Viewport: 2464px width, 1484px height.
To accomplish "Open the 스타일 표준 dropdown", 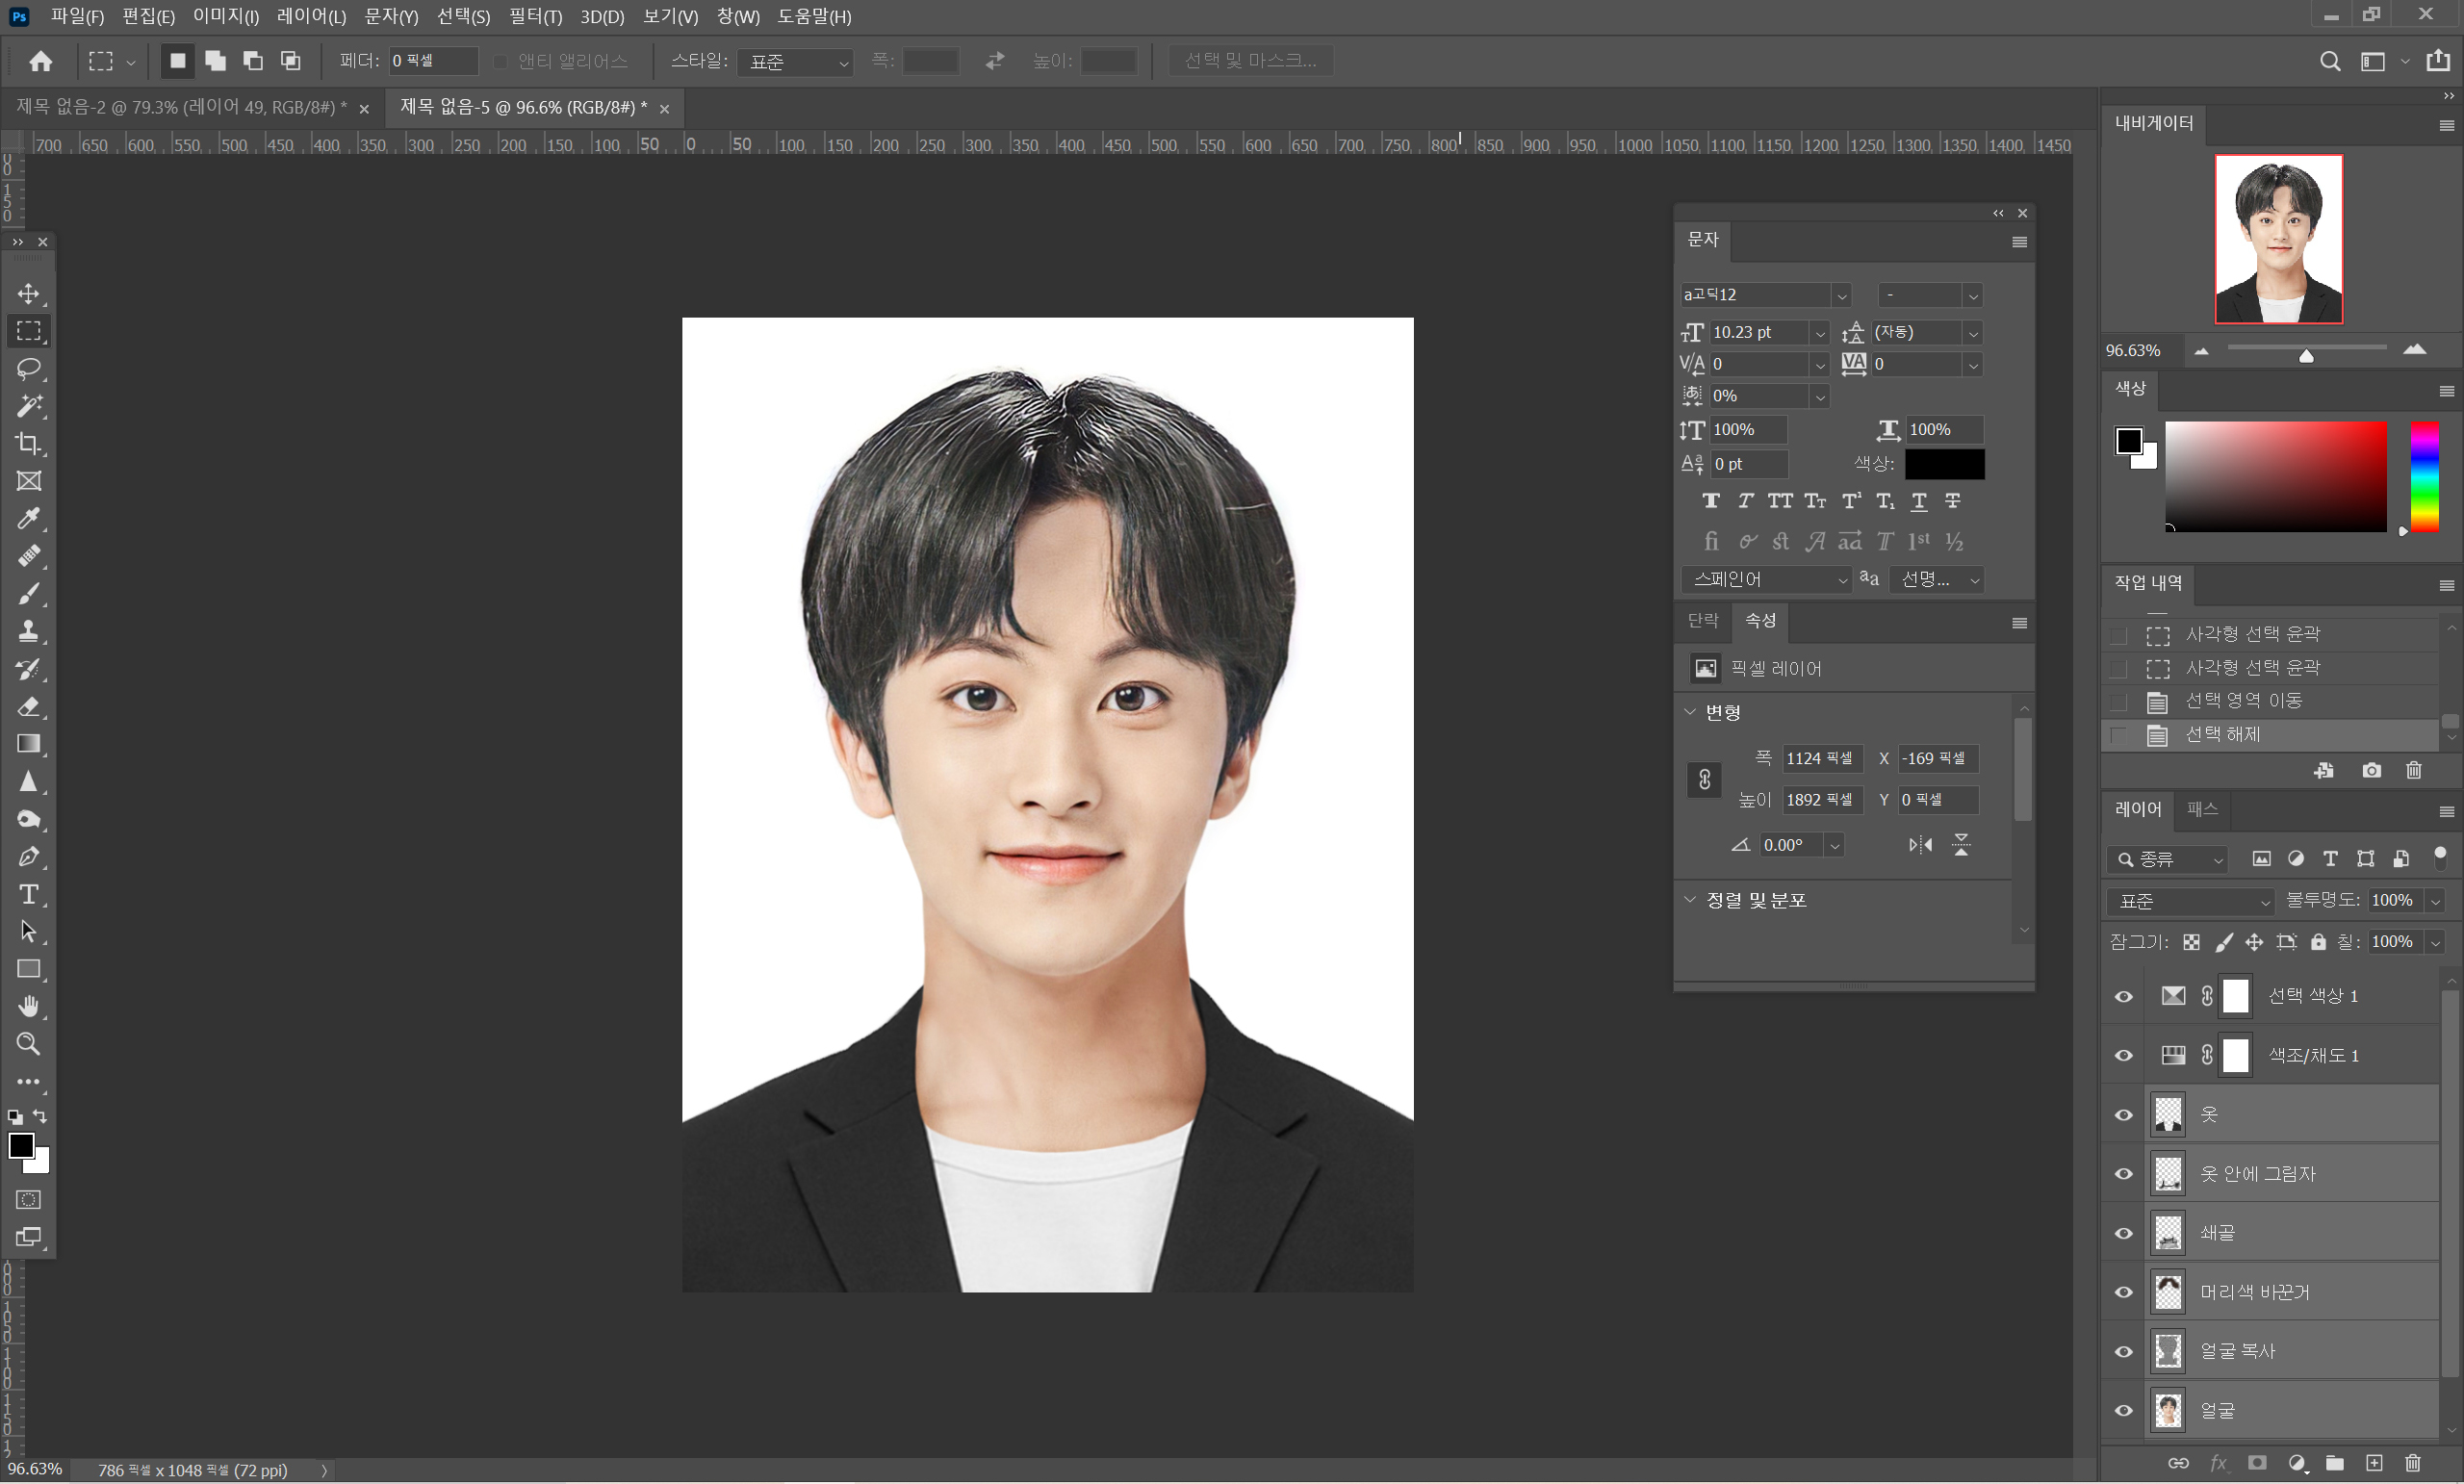I will point(795,62).
